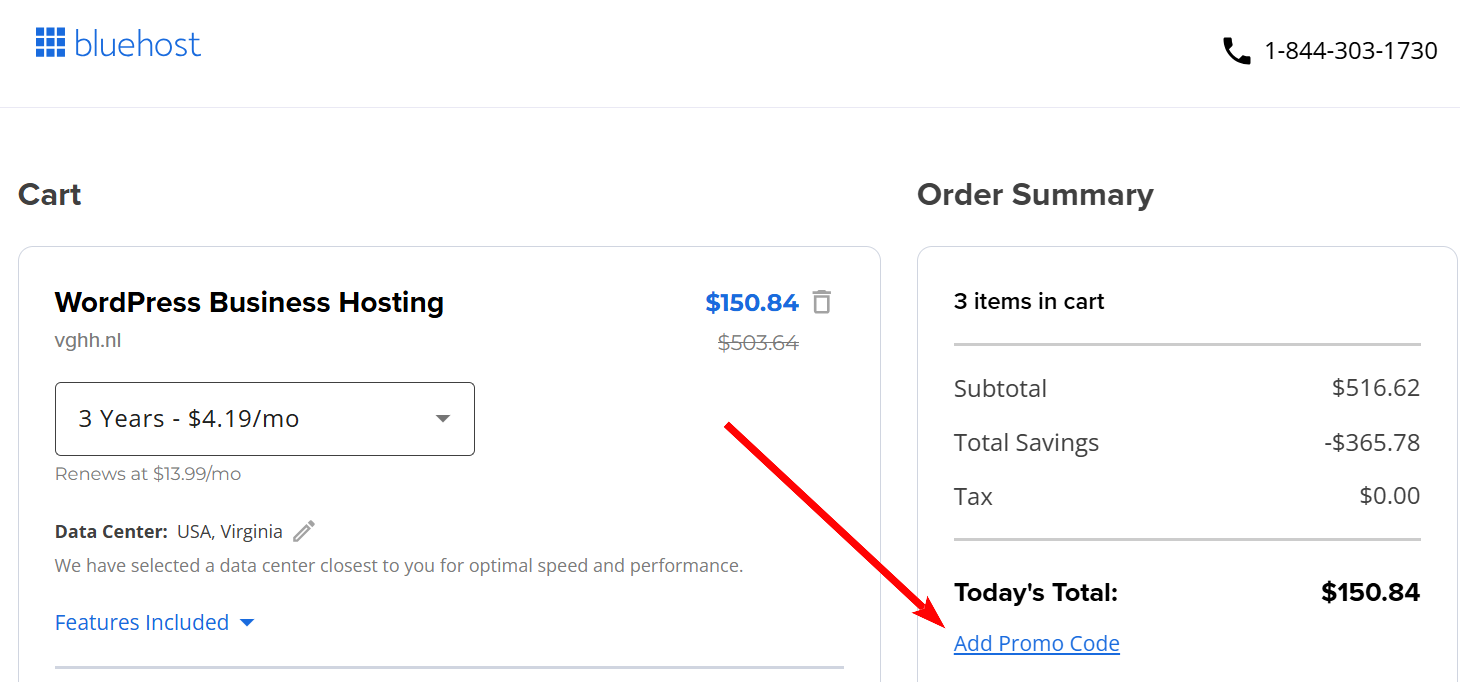The image size is (1460, 682).
Task: Click the chevron on the term selector
Action: 442,419
